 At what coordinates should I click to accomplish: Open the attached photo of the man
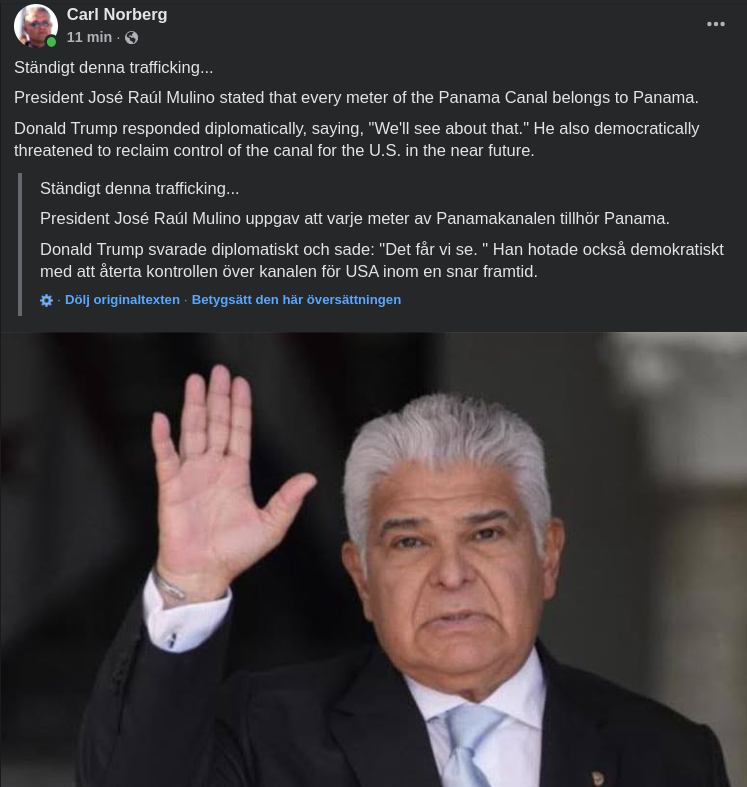click(x=374, y=559)
